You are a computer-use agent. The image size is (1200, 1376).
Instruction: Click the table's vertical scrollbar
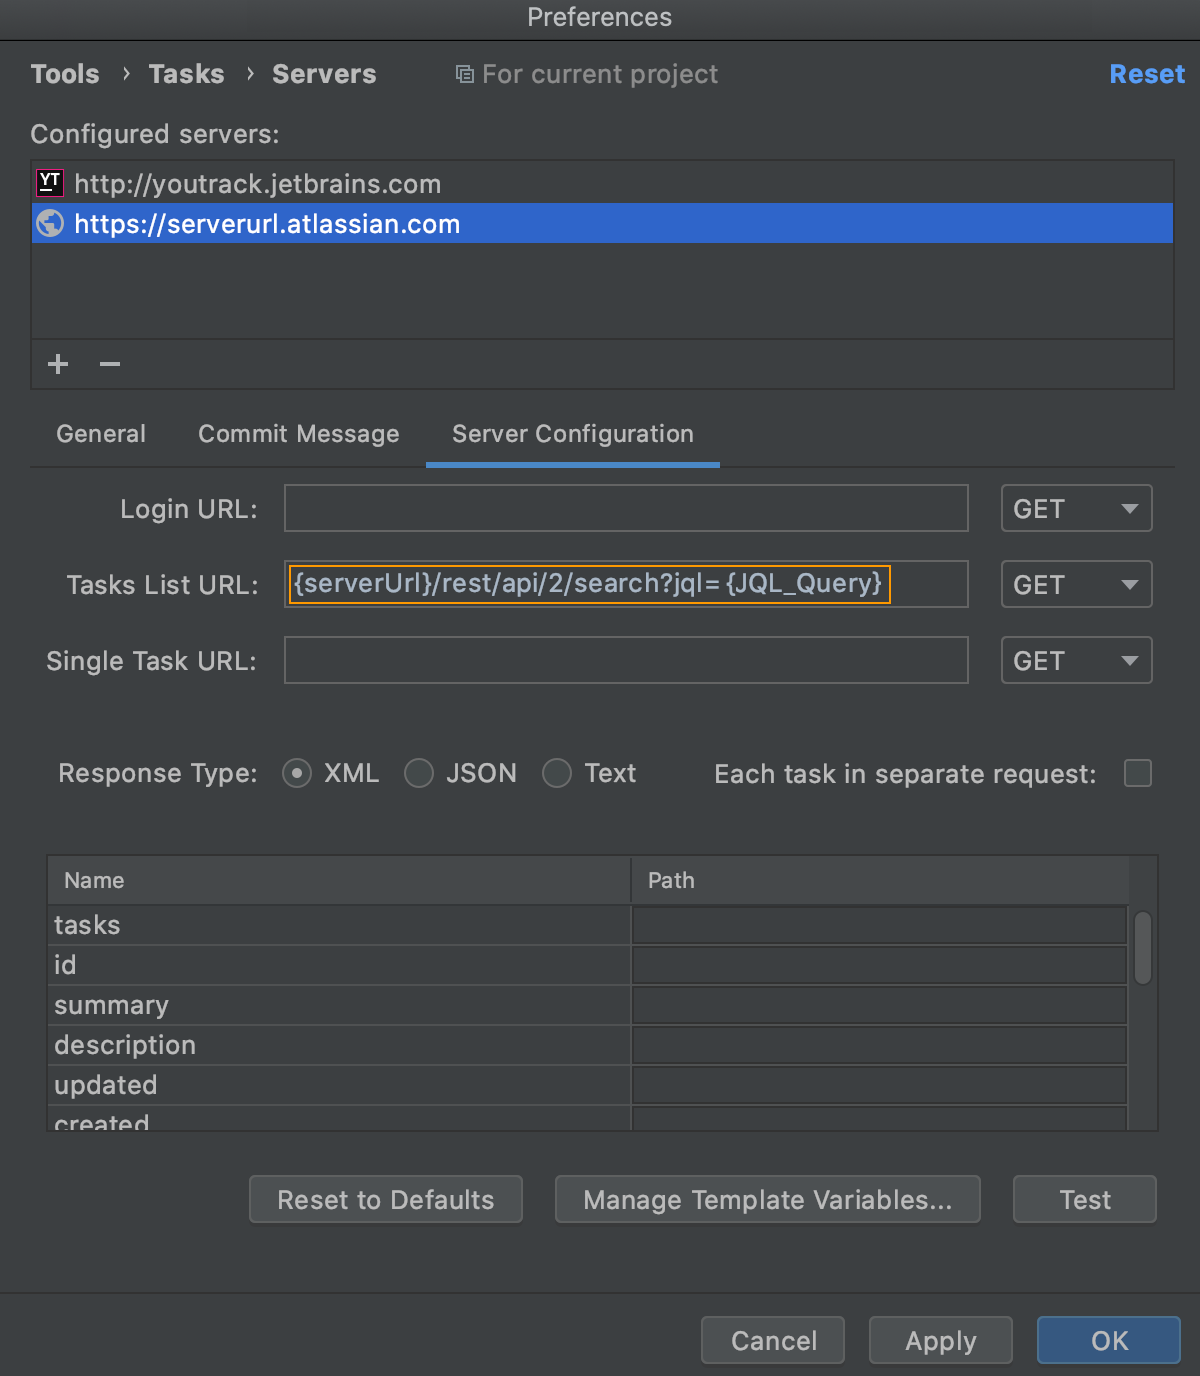(1143, 948)
